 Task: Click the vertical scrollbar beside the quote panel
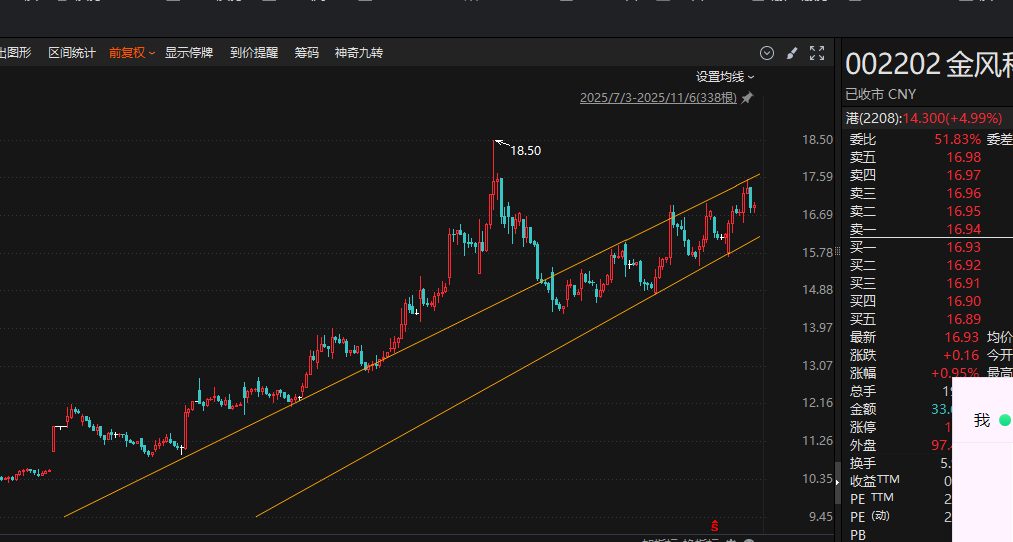coord(838,483)
